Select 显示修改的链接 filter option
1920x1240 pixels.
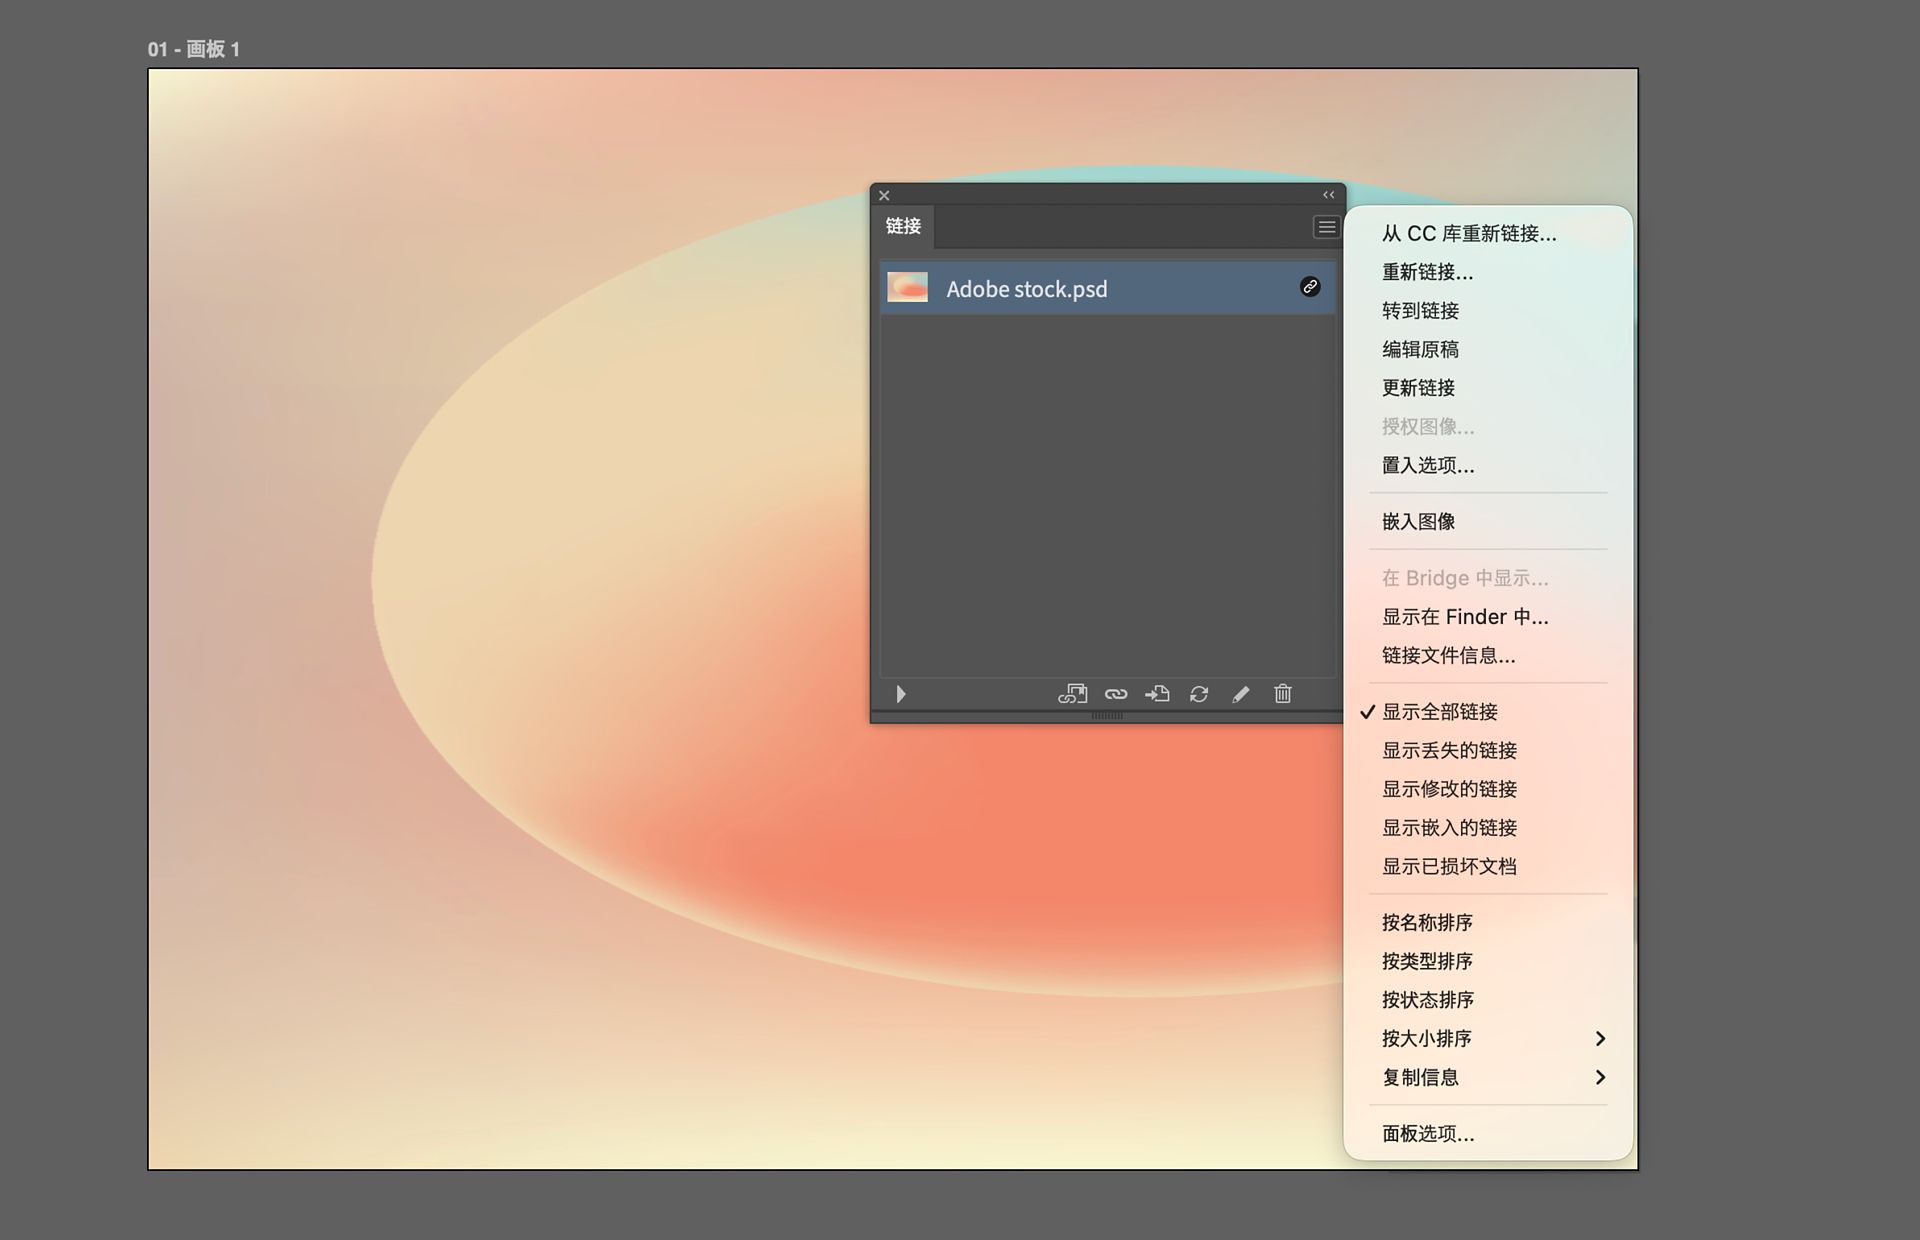[x=1488, y=789]
